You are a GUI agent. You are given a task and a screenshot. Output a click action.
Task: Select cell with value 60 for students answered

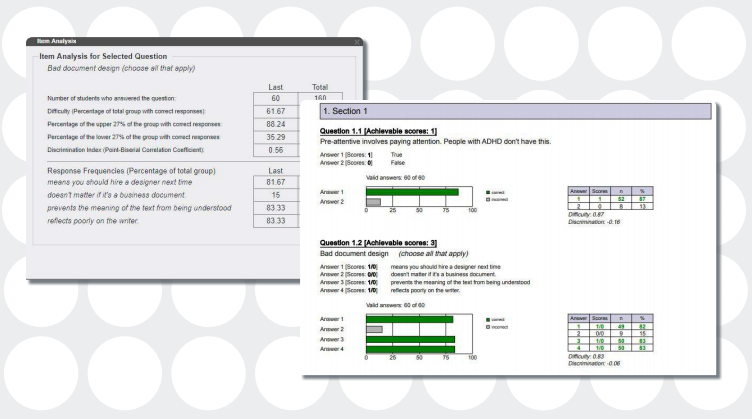[276, 98]
